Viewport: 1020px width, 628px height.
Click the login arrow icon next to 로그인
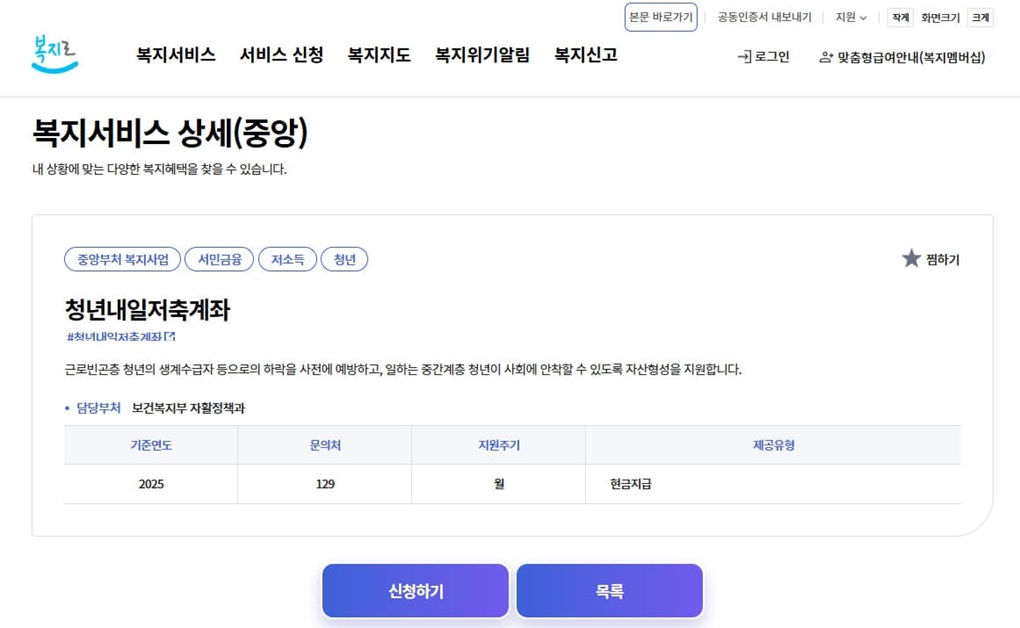pyautogui.click(x=743, y=56)
